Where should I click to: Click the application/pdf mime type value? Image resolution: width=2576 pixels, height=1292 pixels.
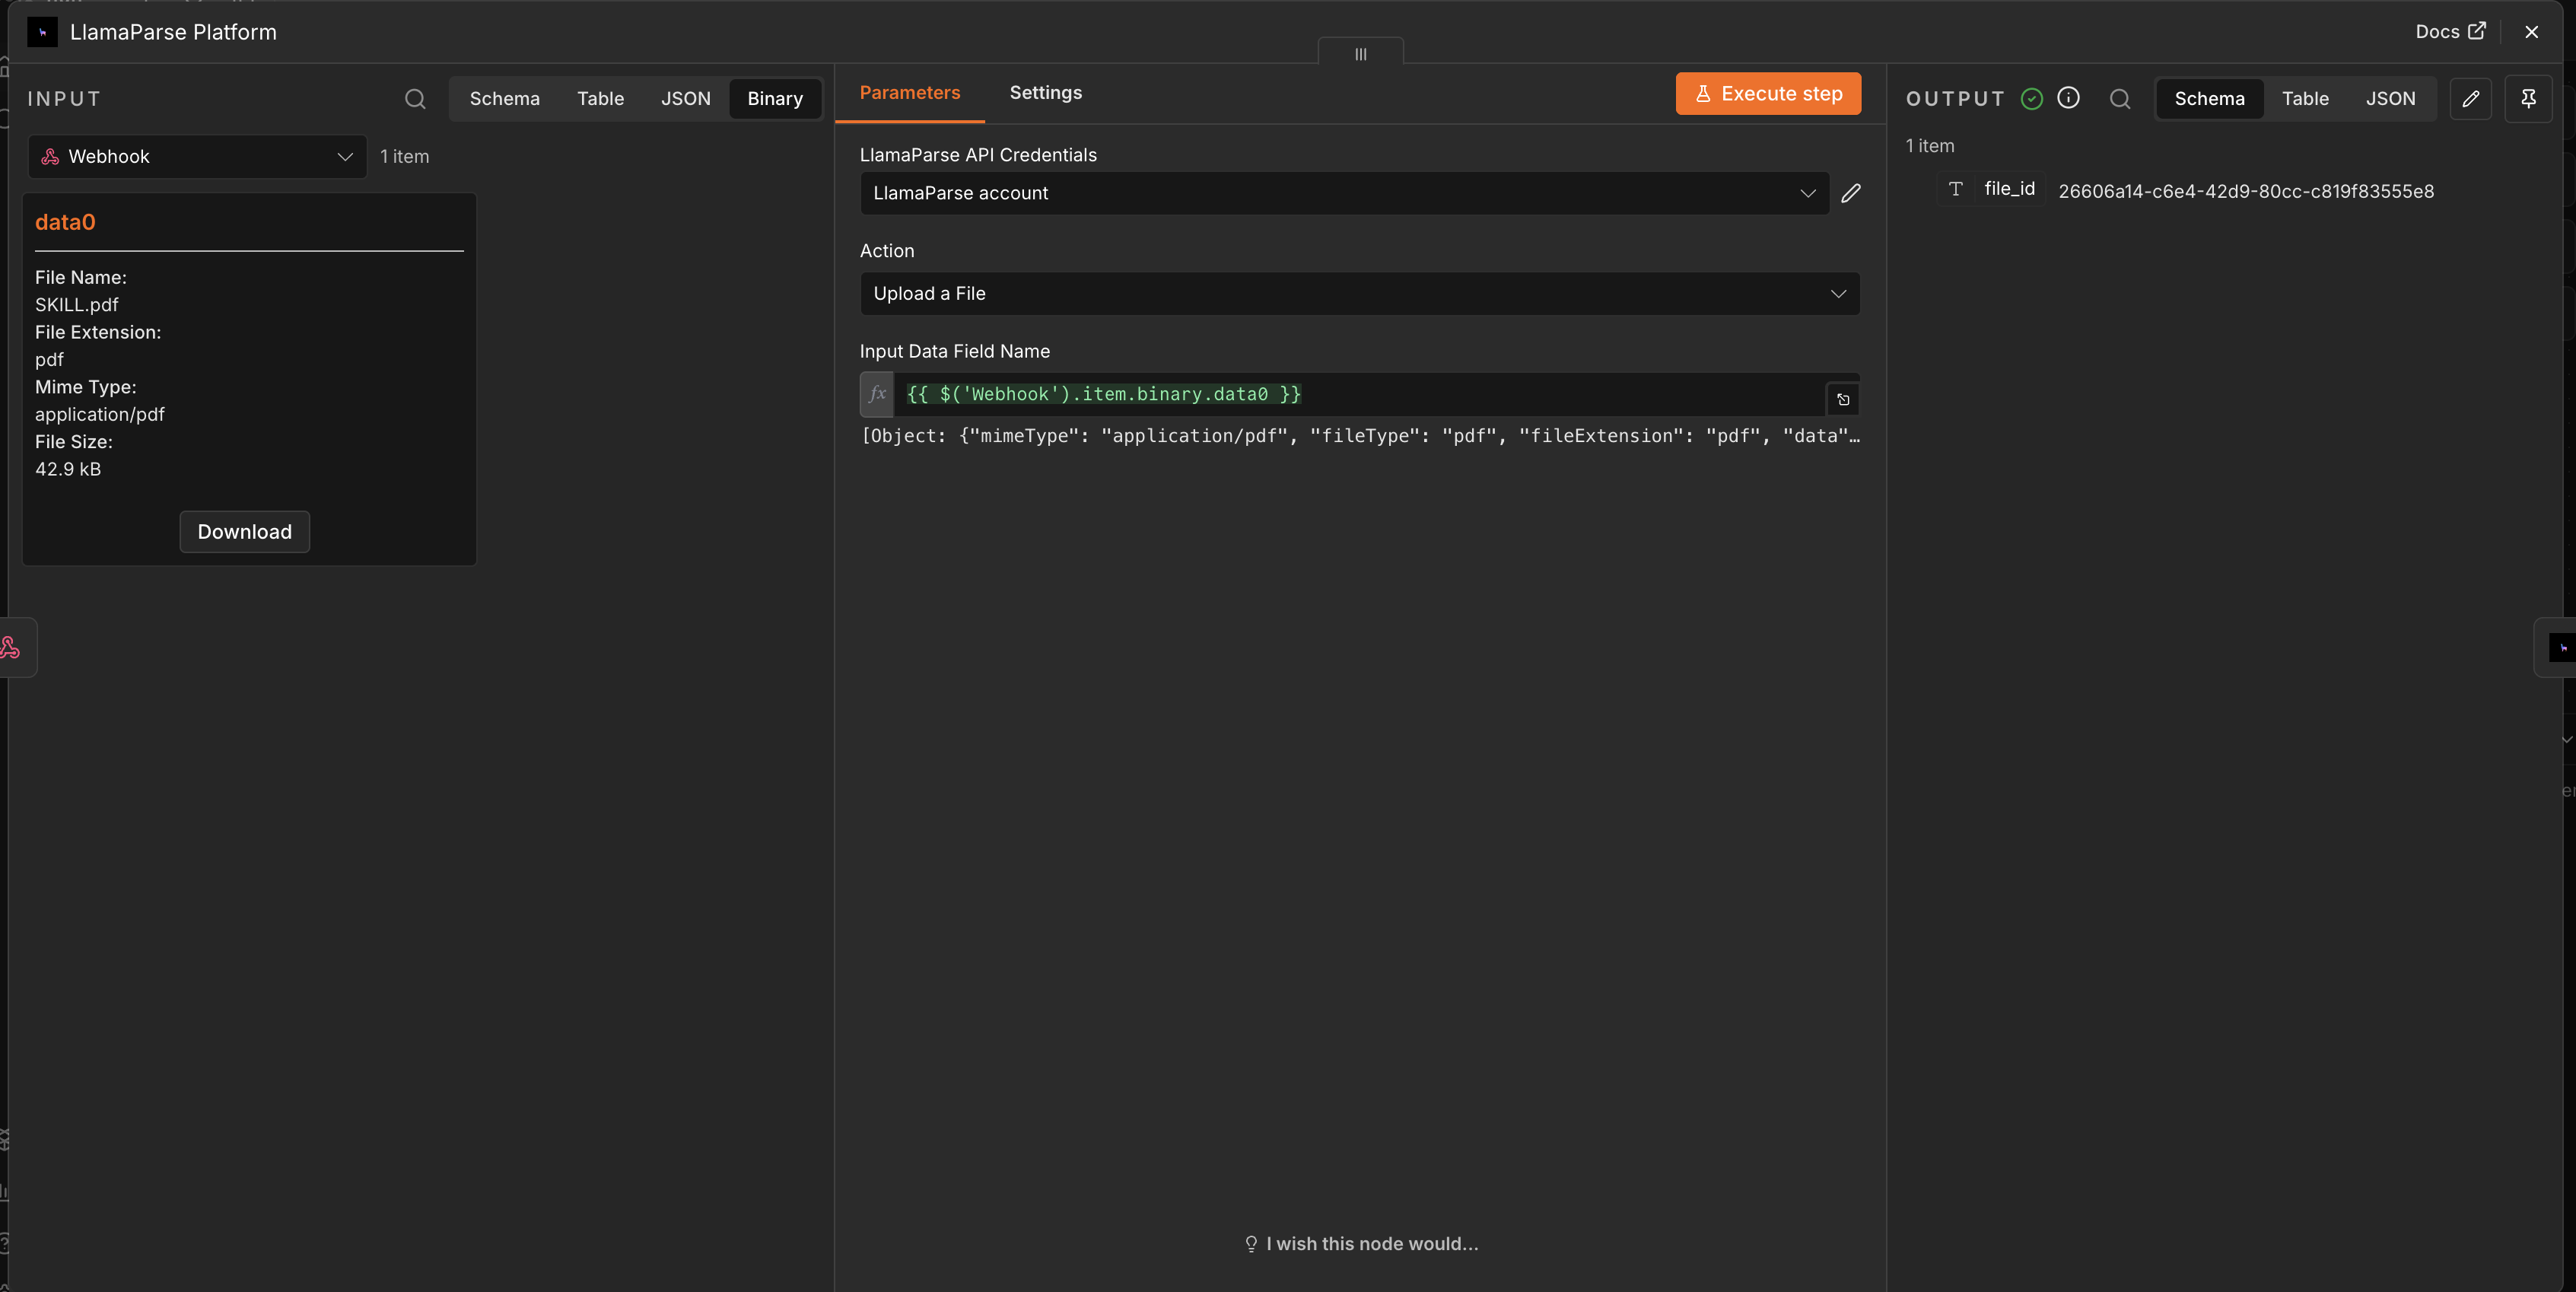click(x=100, y=414)
